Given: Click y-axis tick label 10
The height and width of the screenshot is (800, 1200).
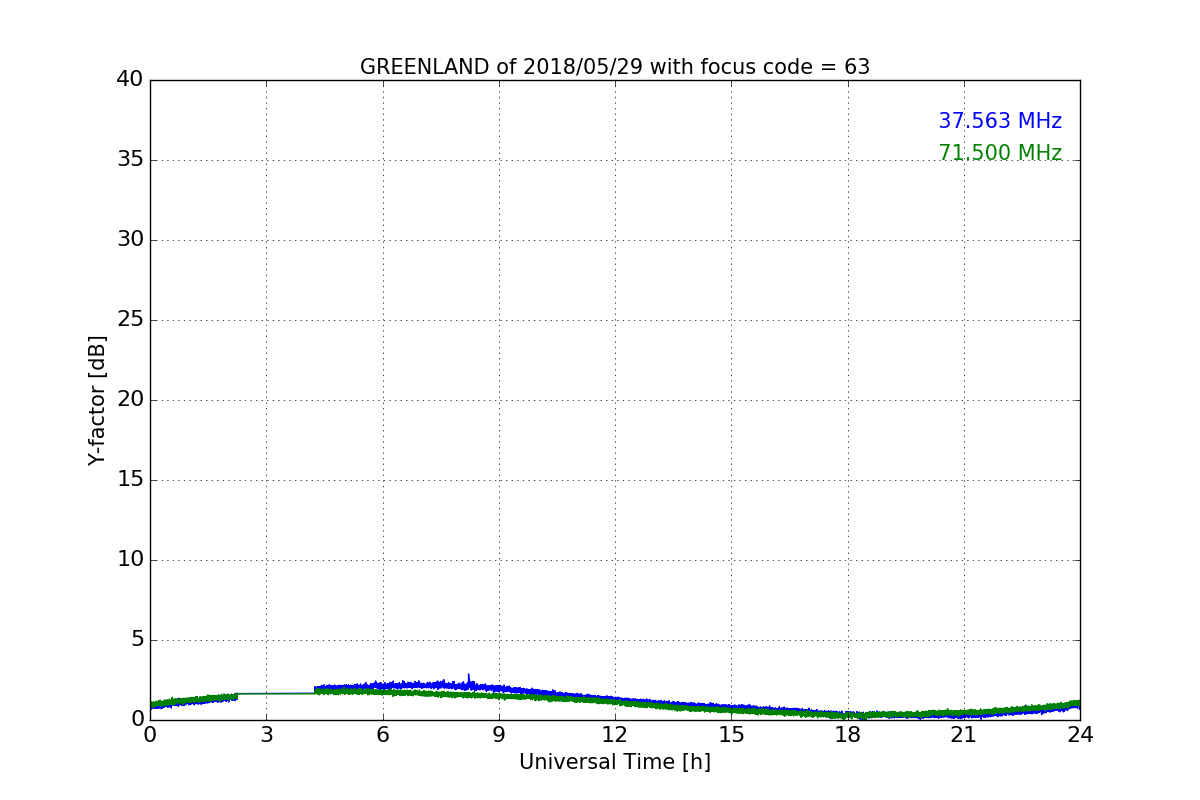Looking at the screenshot, I should 130,559.
